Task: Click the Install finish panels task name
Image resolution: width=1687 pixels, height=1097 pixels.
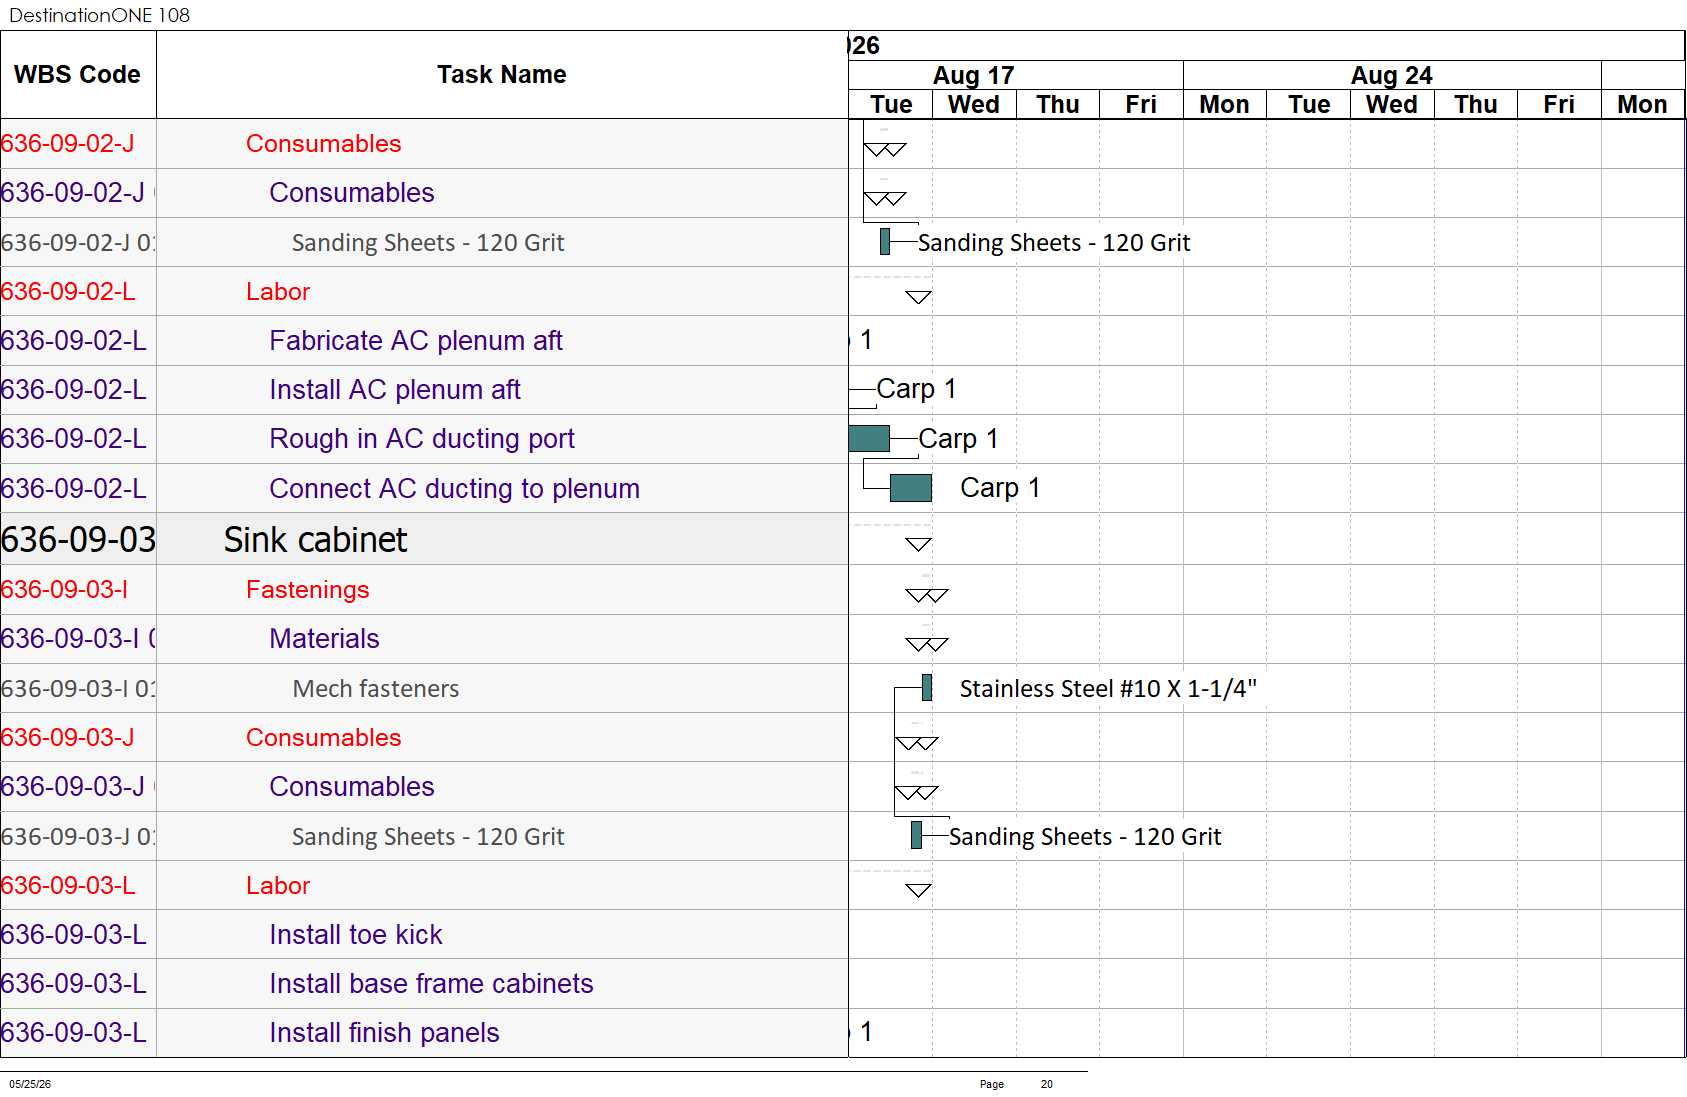Action: (x=384, y=1033)
